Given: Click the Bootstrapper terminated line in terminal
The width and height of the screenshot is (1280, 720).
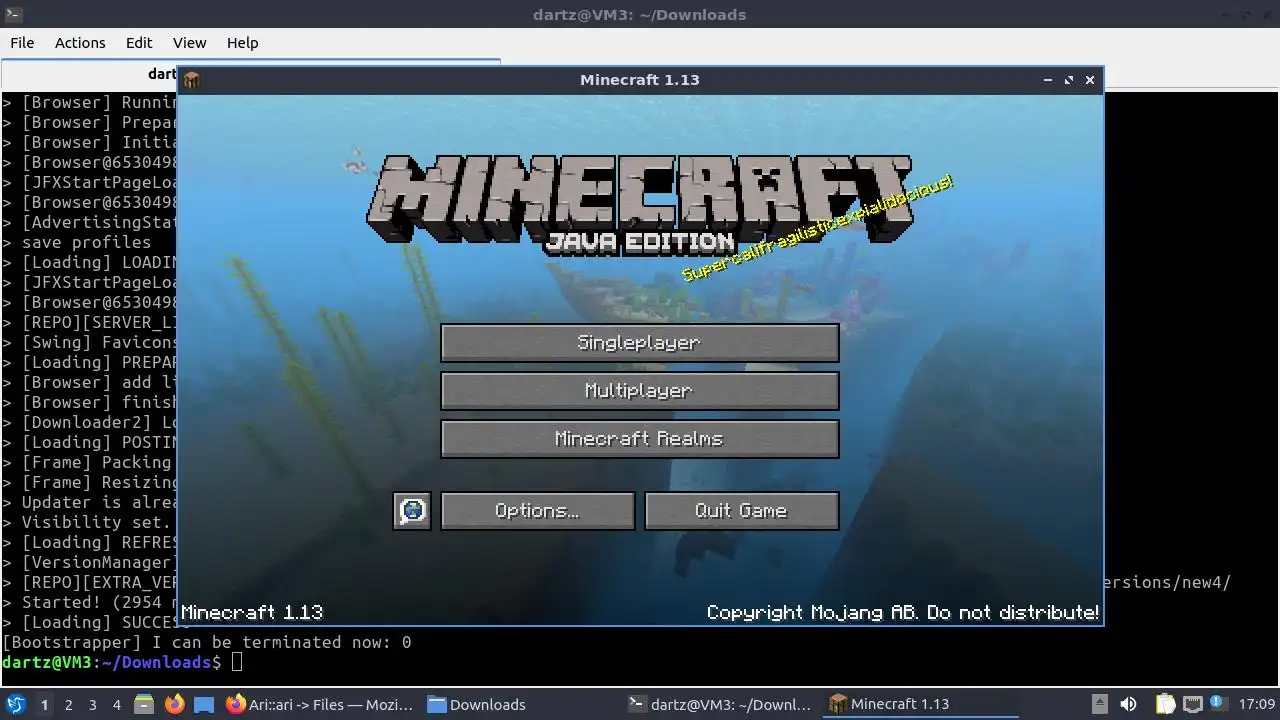Looking at the screenshot, I should click(207, 642).
